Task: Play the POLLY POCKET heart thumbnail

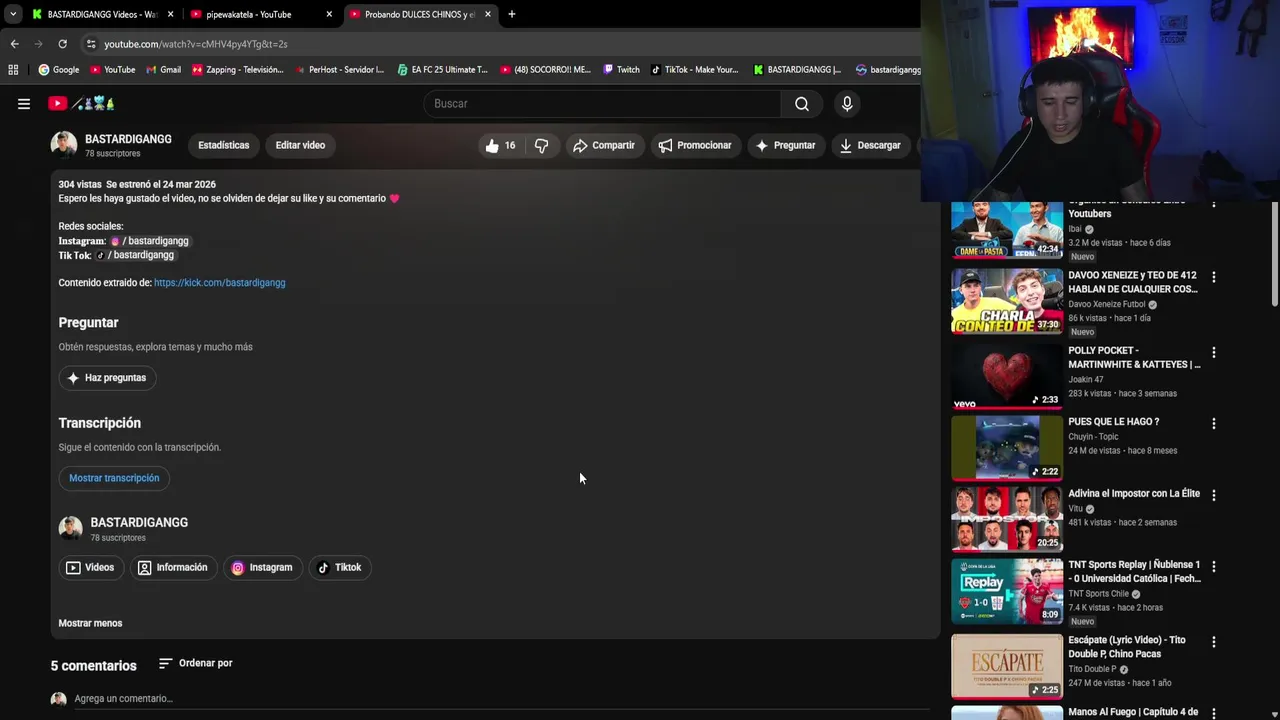Action: tap(1007, 377)
